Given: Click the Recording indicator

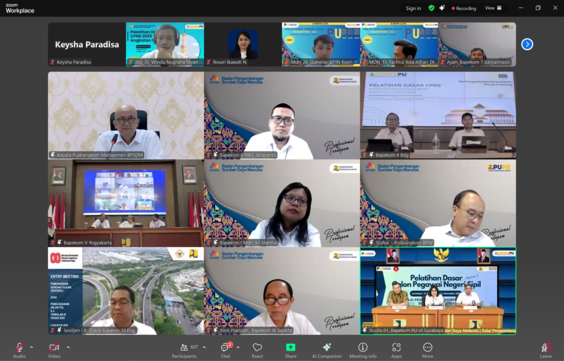Looking at the screenshot, I should (x=464, y=8).
